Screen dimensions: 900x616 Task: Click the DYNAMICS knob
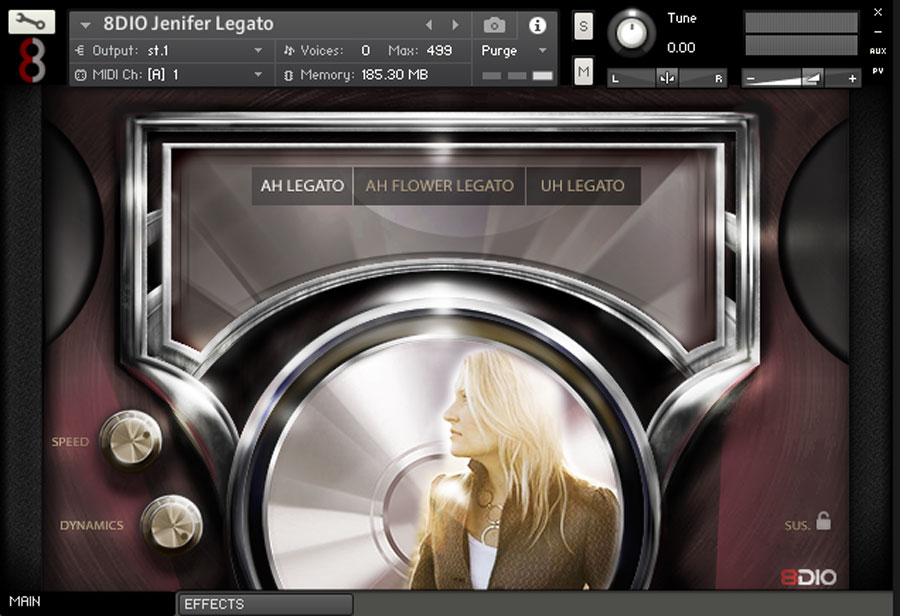click(172, 524)
